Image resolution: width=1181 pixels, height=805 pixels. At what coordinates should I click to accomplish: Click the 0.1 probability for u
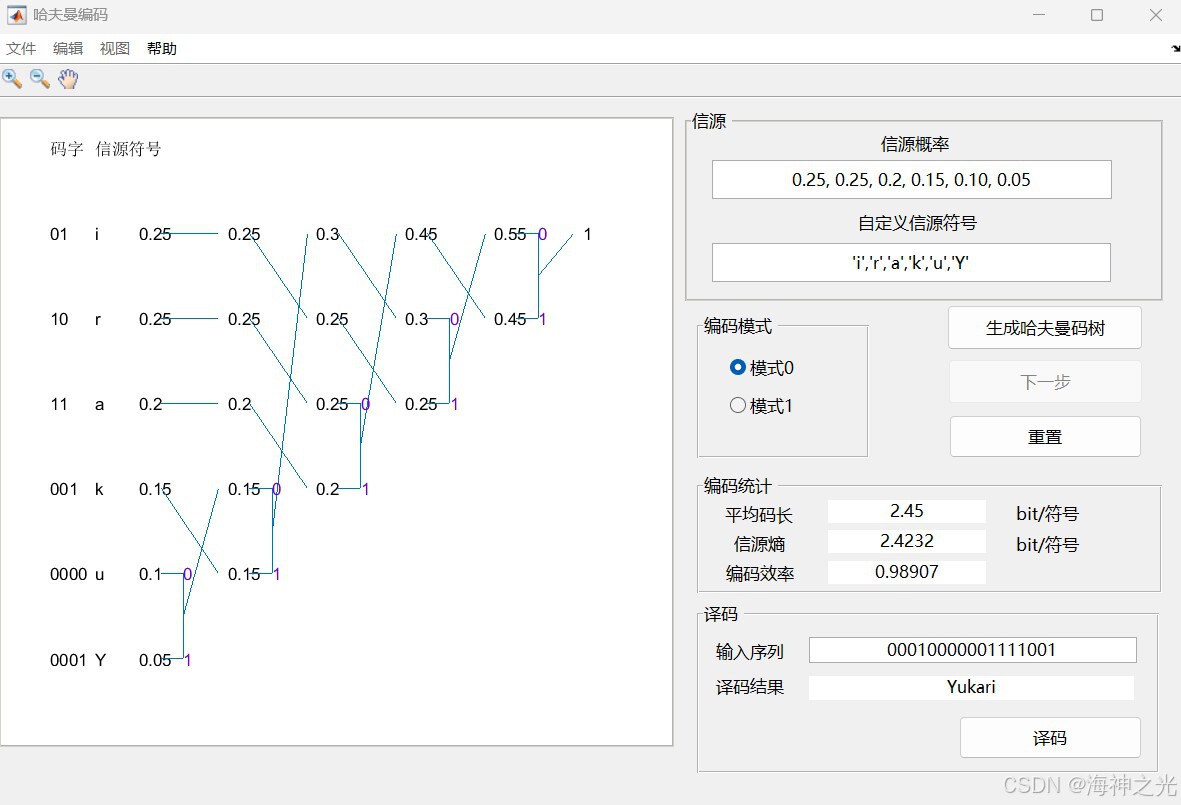click(x=149, y=575)
